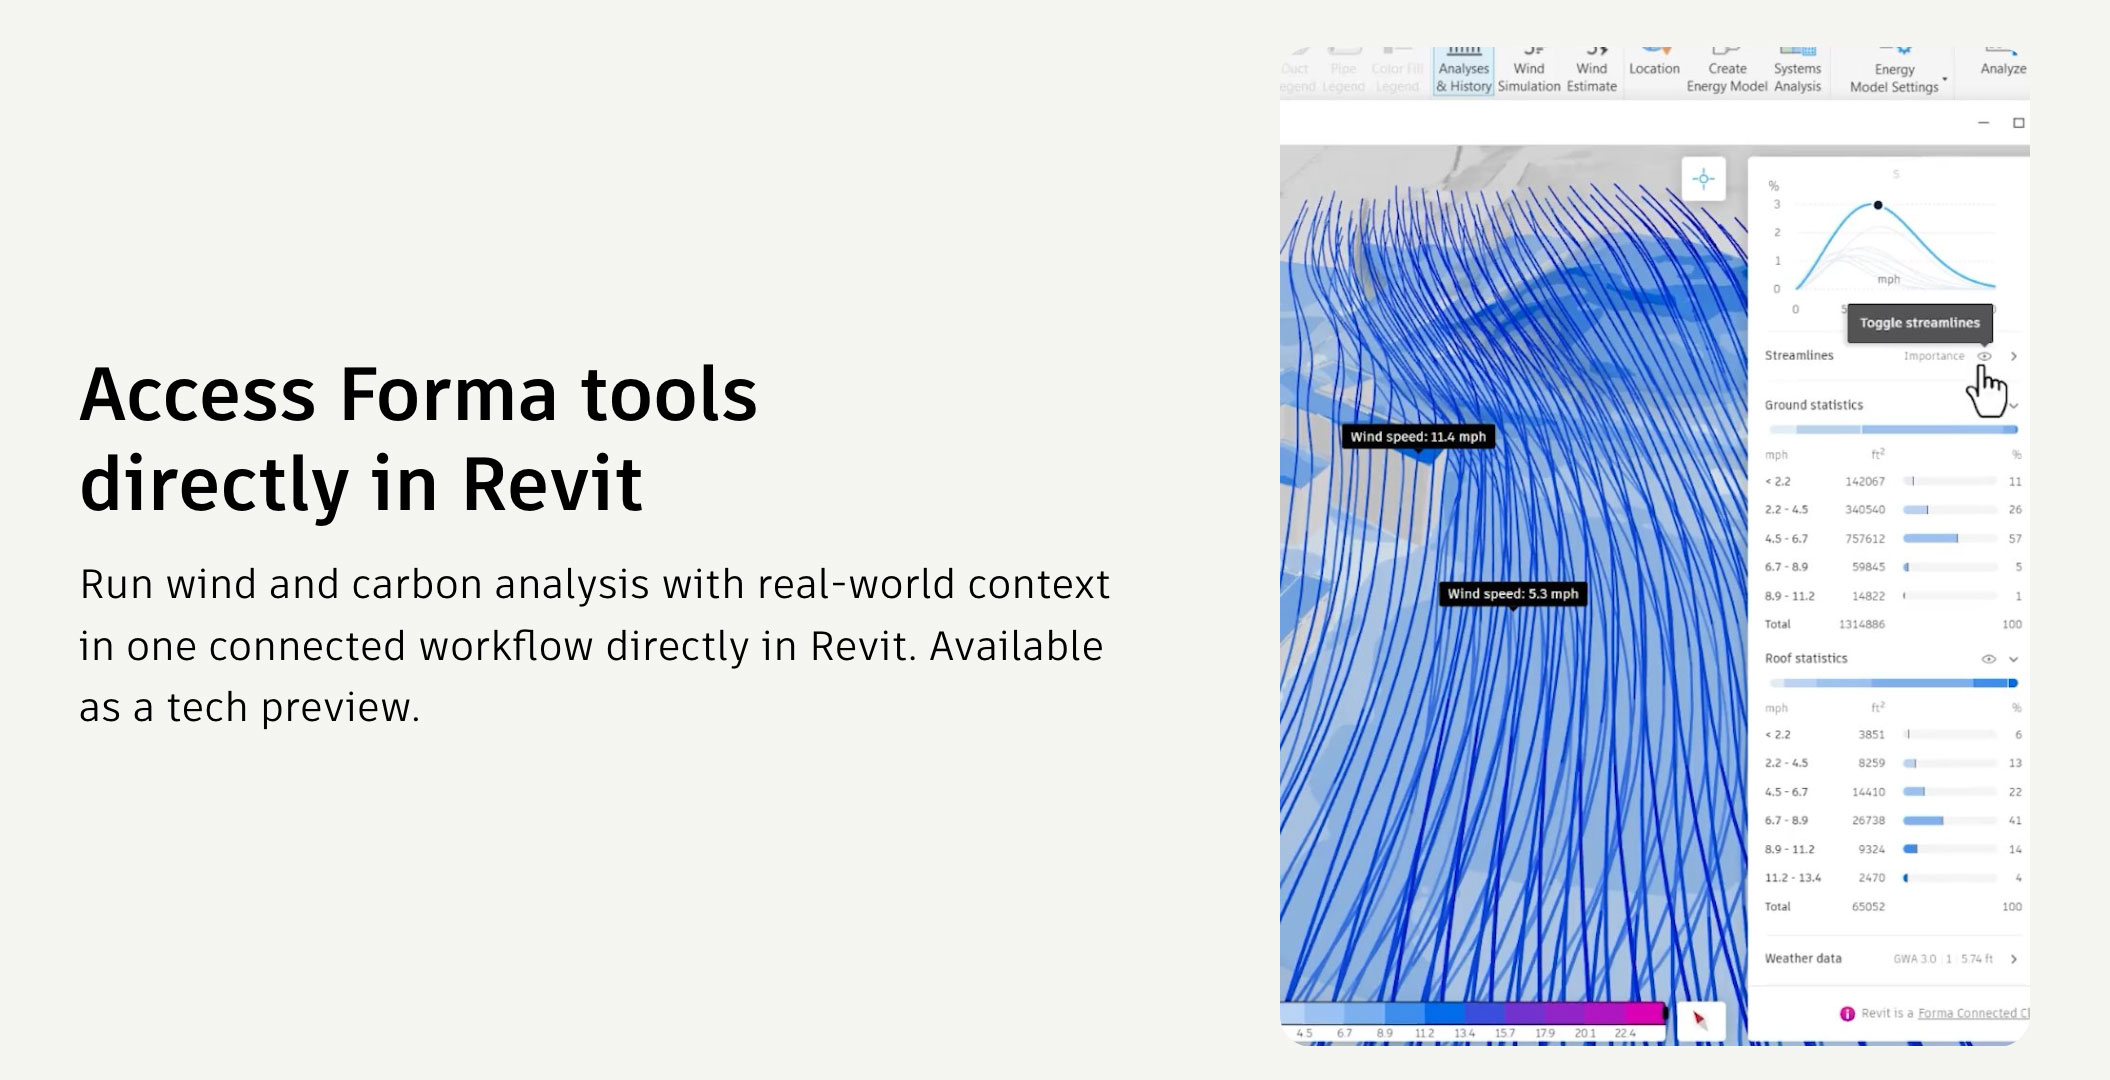Click the peak point on the wind chart
Viewport: 2110px width, 1080px height.
coord(1878,205)
